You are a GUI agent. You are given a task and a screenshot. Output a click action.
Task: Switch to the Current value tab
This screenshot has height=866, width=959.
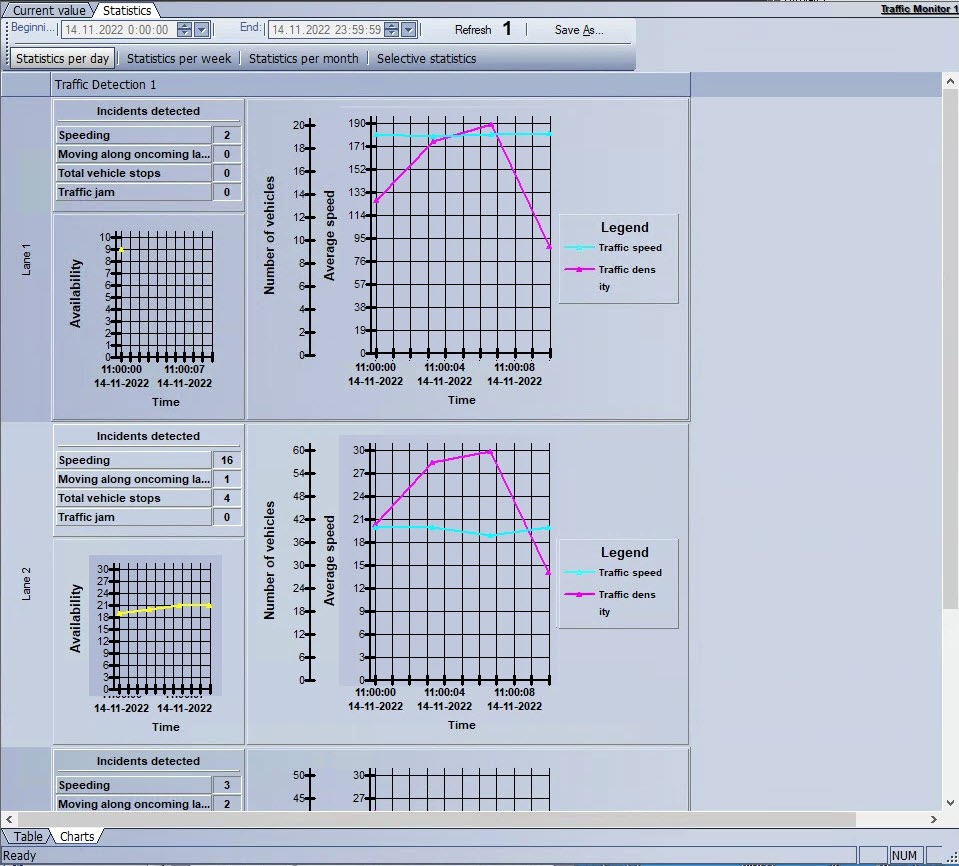click(48, 10)
